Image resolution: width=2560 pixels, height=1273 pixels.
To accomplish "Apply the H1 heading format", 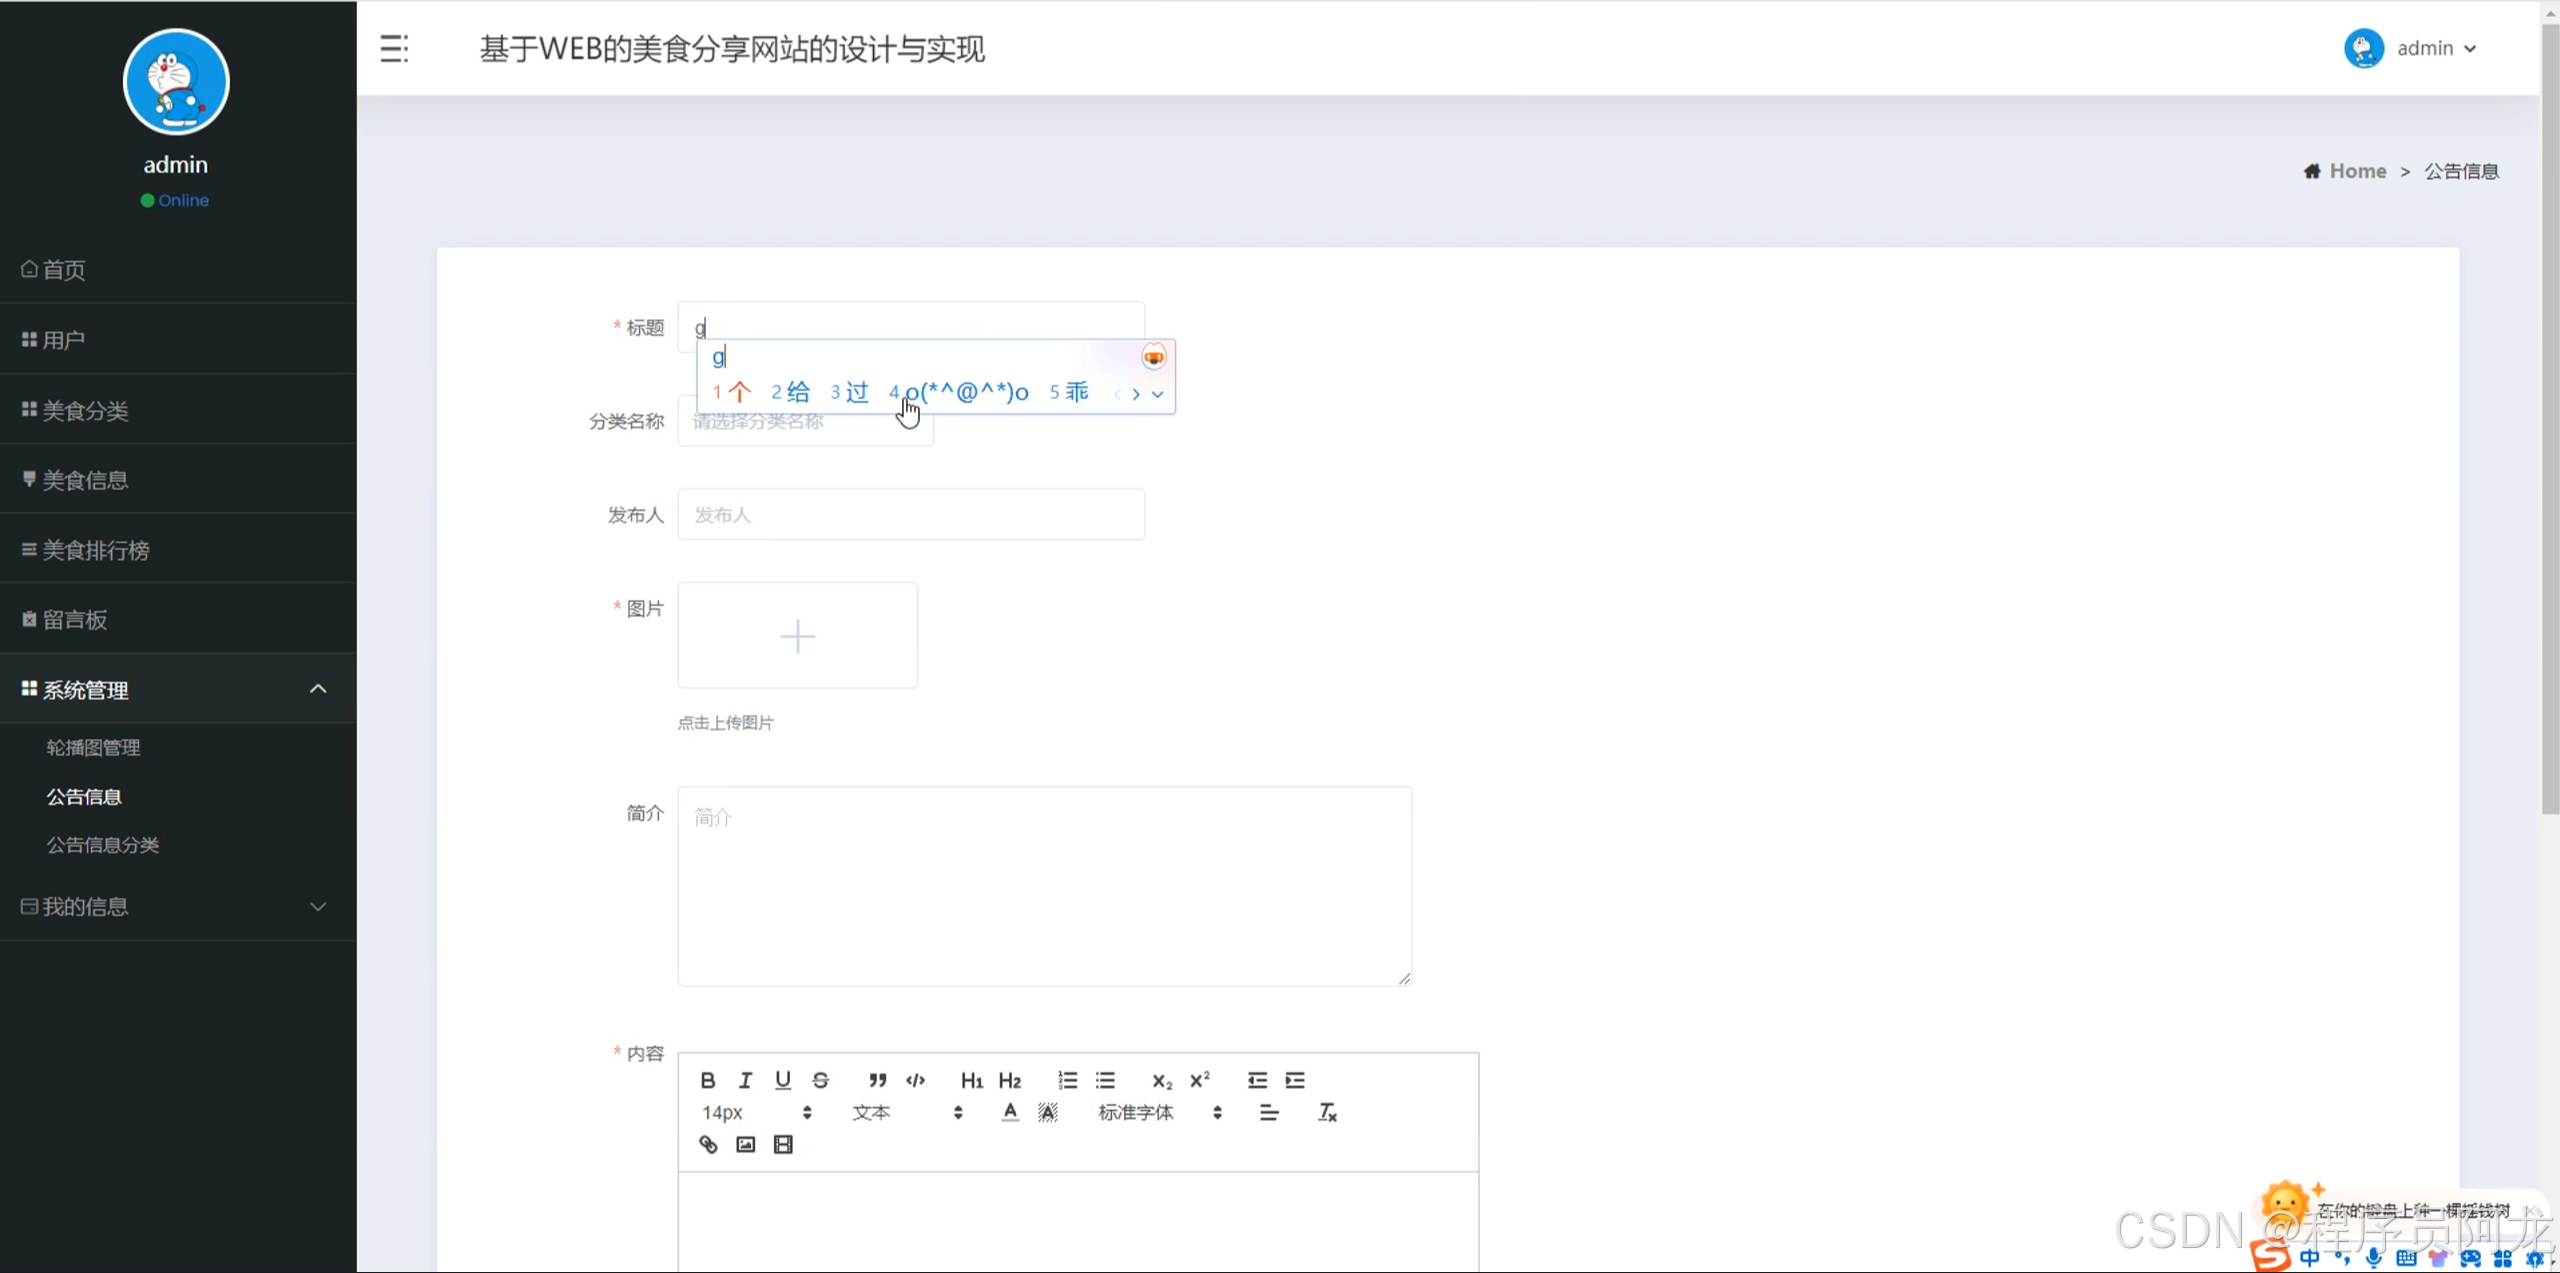I will pyautogui.click(x=971, y=1080).
